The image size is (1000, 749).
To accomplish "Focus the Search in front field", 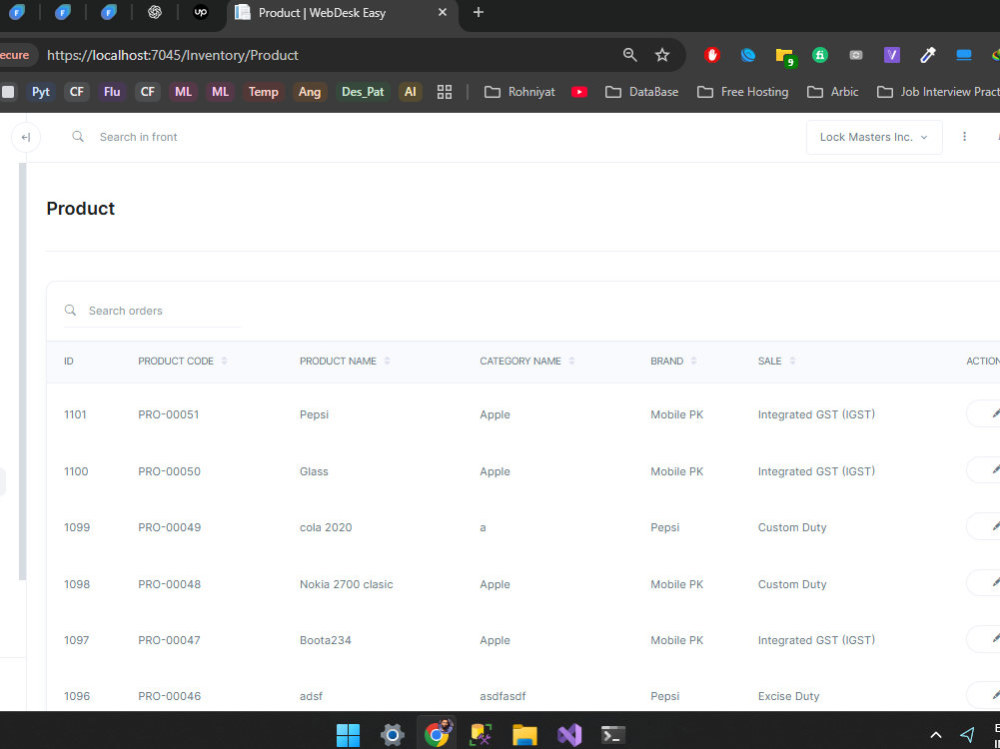I will point(138,137).
